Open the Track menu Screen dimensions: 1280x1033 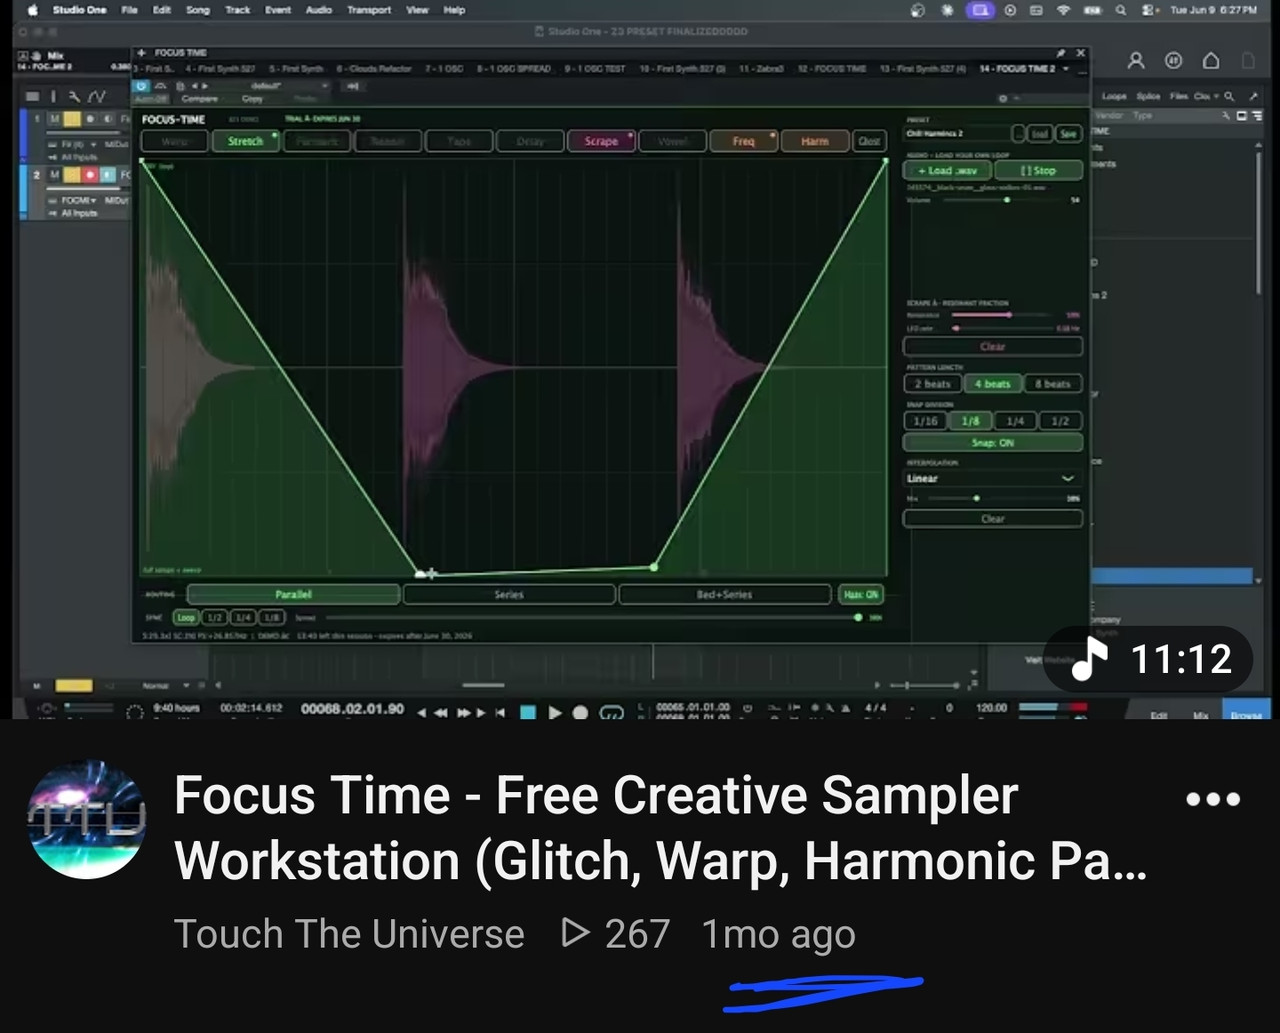pyautogui.click(x=238, y=10)
